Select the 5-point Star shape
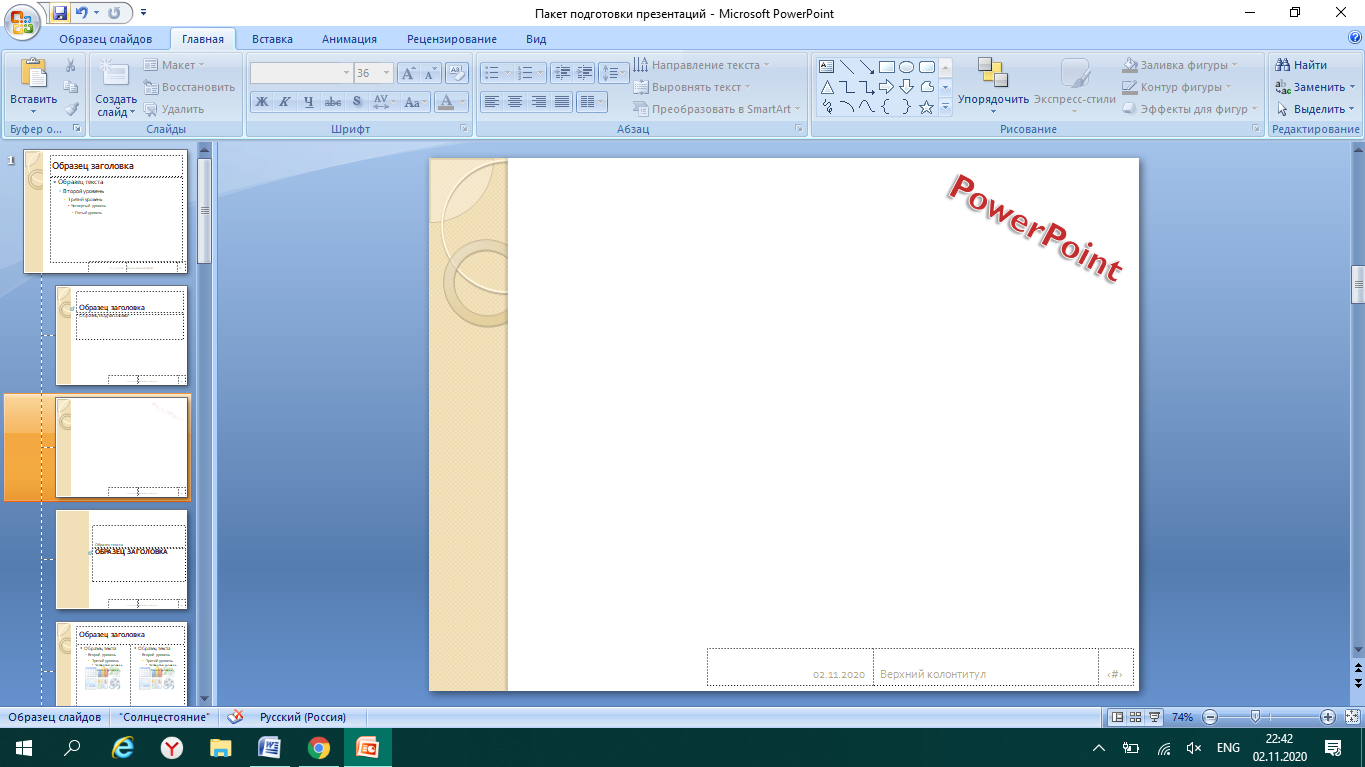This screenshot has height=767, width=1365. [x=927, y=107]
